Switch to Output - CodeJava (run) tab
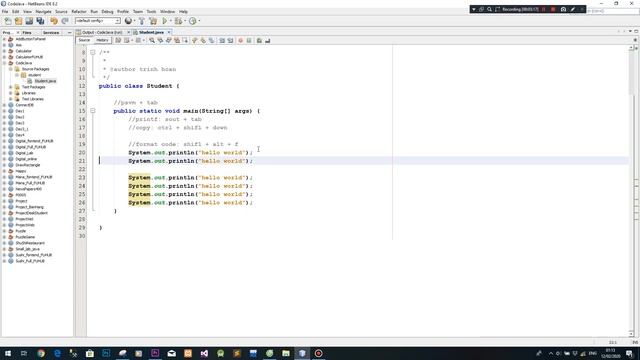The height and width of the screenshot is (360, 640). (102, 32)
